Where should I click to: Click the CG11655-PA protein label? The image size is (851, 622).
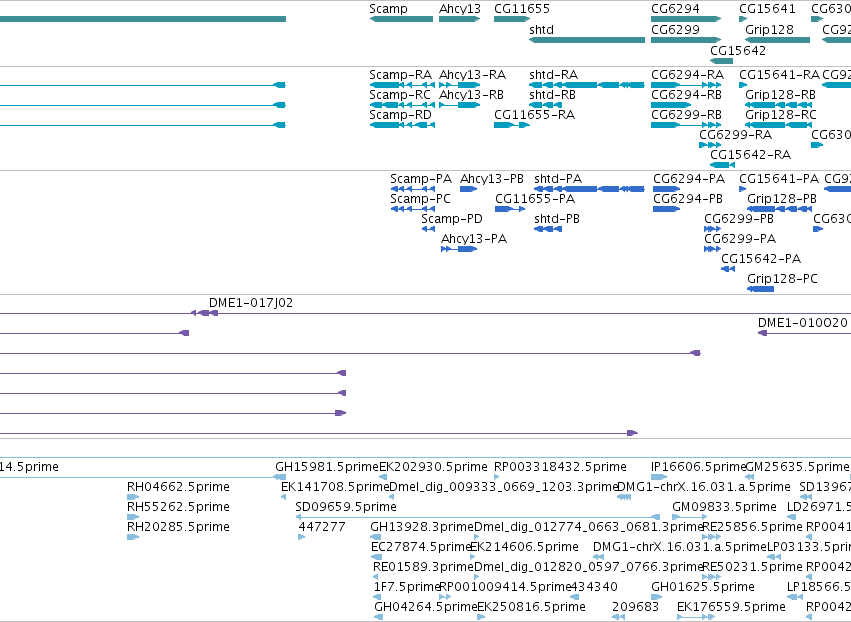point(535,199)
